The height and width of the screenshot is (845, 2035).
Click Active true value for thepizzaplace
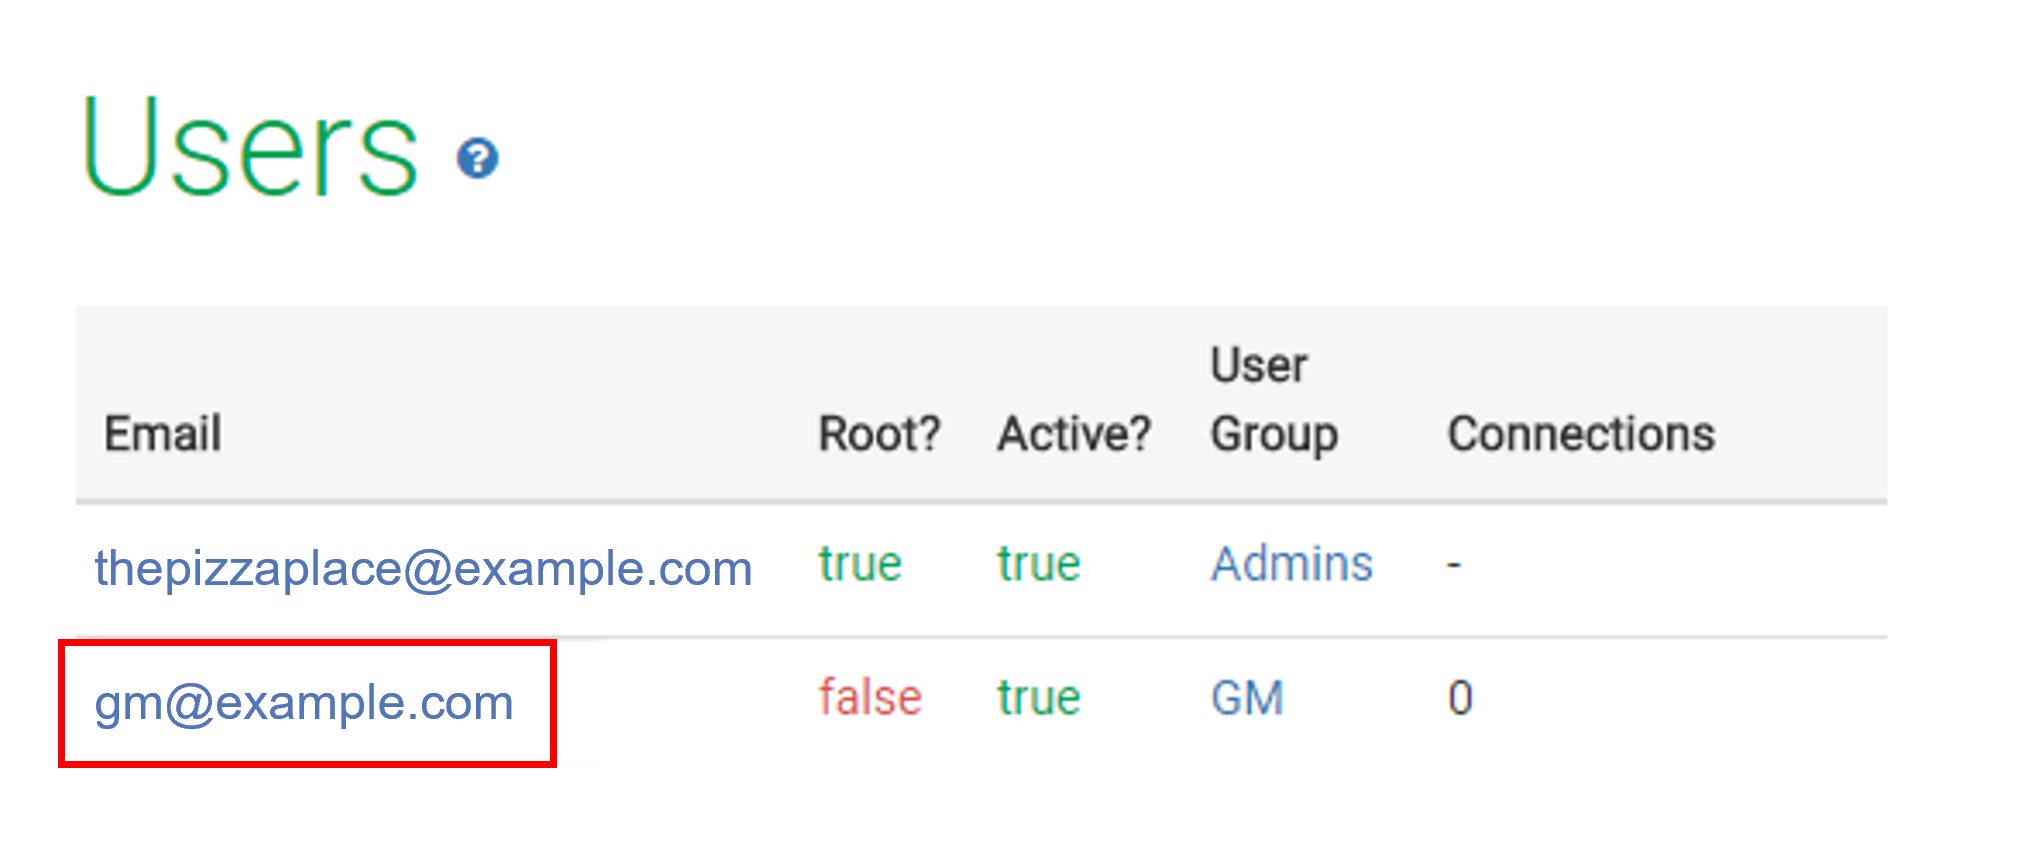(x=1039, y=564)
